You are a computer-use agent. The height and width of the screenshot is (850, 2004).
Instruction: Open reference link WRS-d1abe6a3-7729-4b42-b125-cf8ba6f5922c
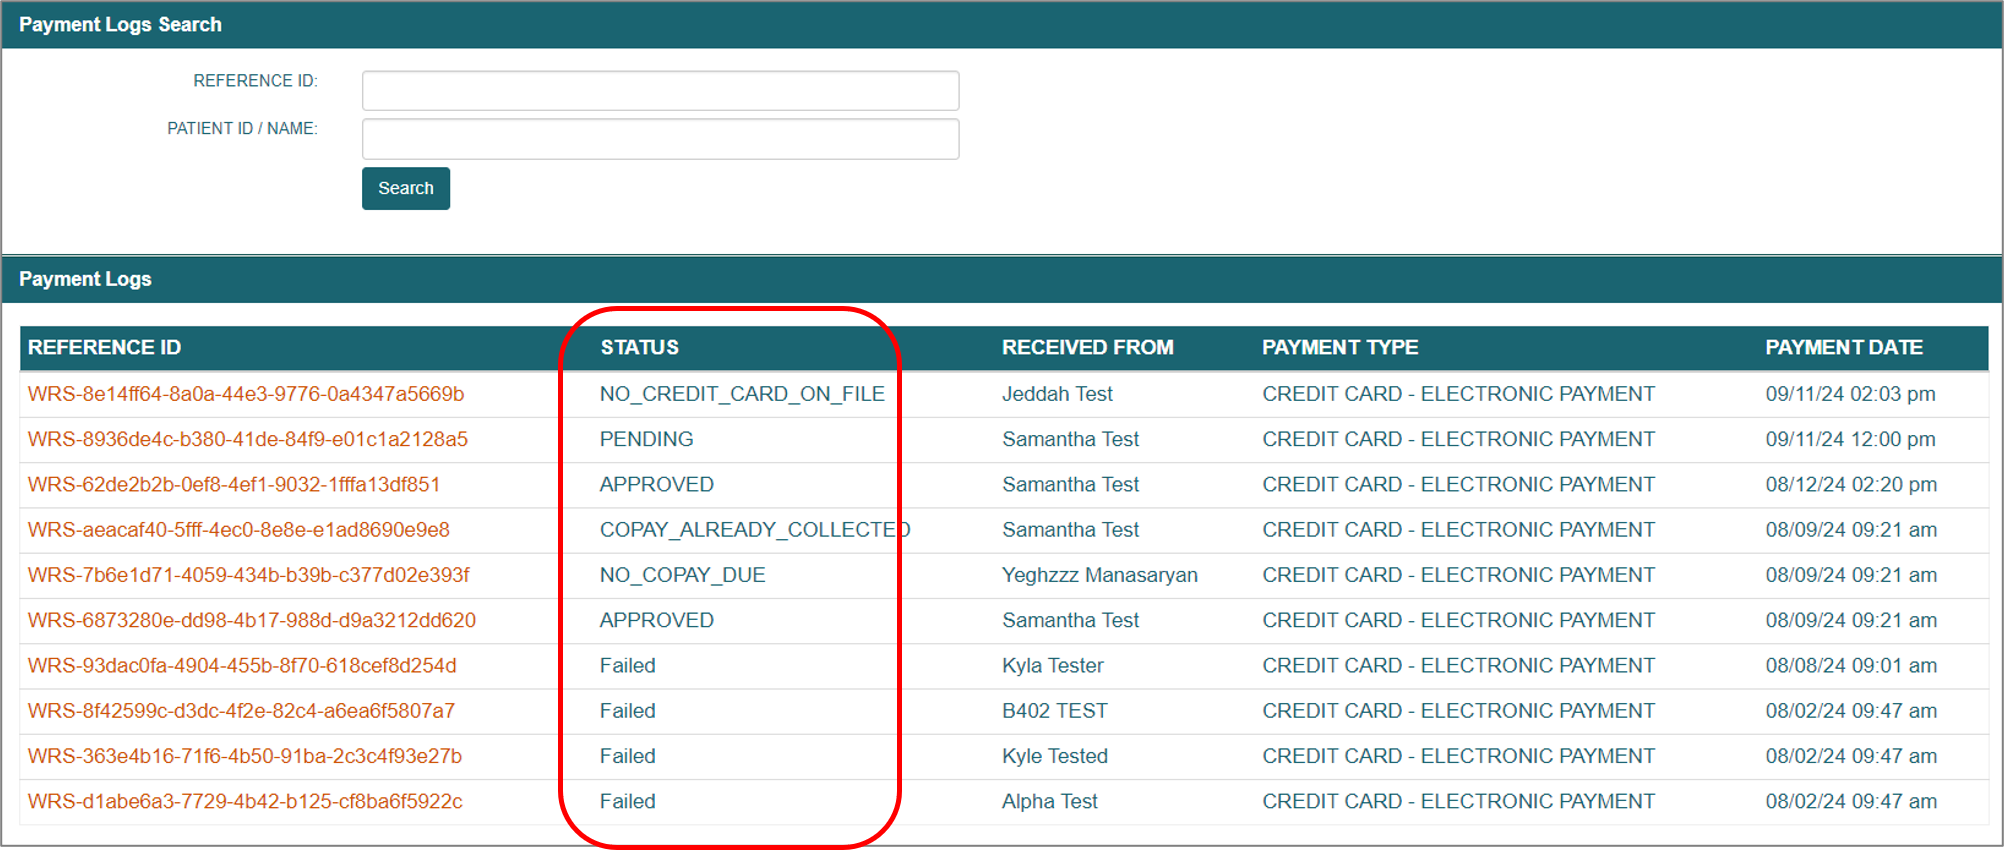pyautogui.click(x=245, y=802)
